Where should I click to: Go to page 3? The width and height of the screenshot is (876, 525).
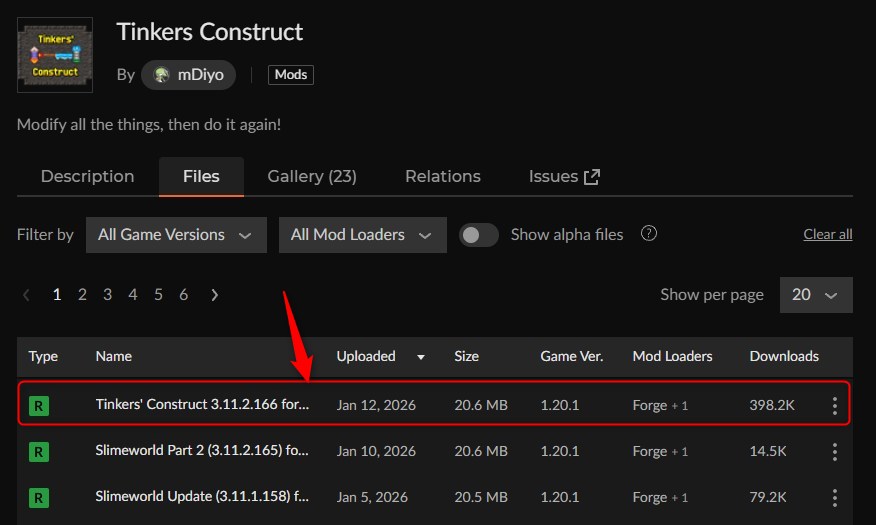click(x=107, y=295)
